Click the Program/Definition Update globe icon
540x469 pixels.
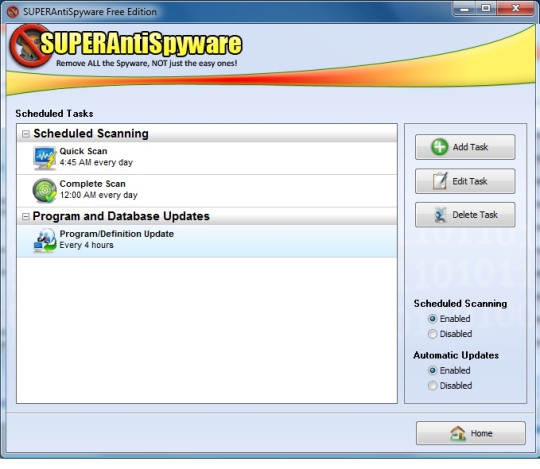pos(45,240)
